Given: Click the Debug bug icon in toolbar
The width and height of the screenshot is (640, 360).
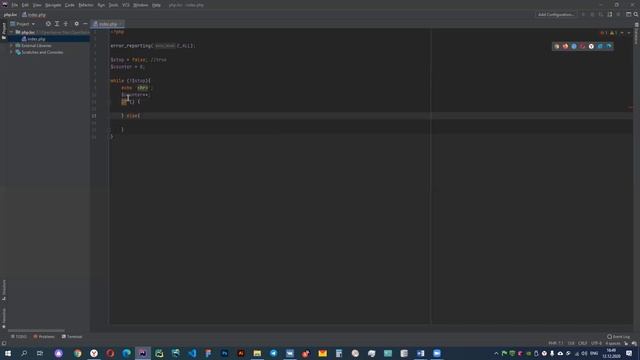Looking at the screenshot, I should (592, 14).
